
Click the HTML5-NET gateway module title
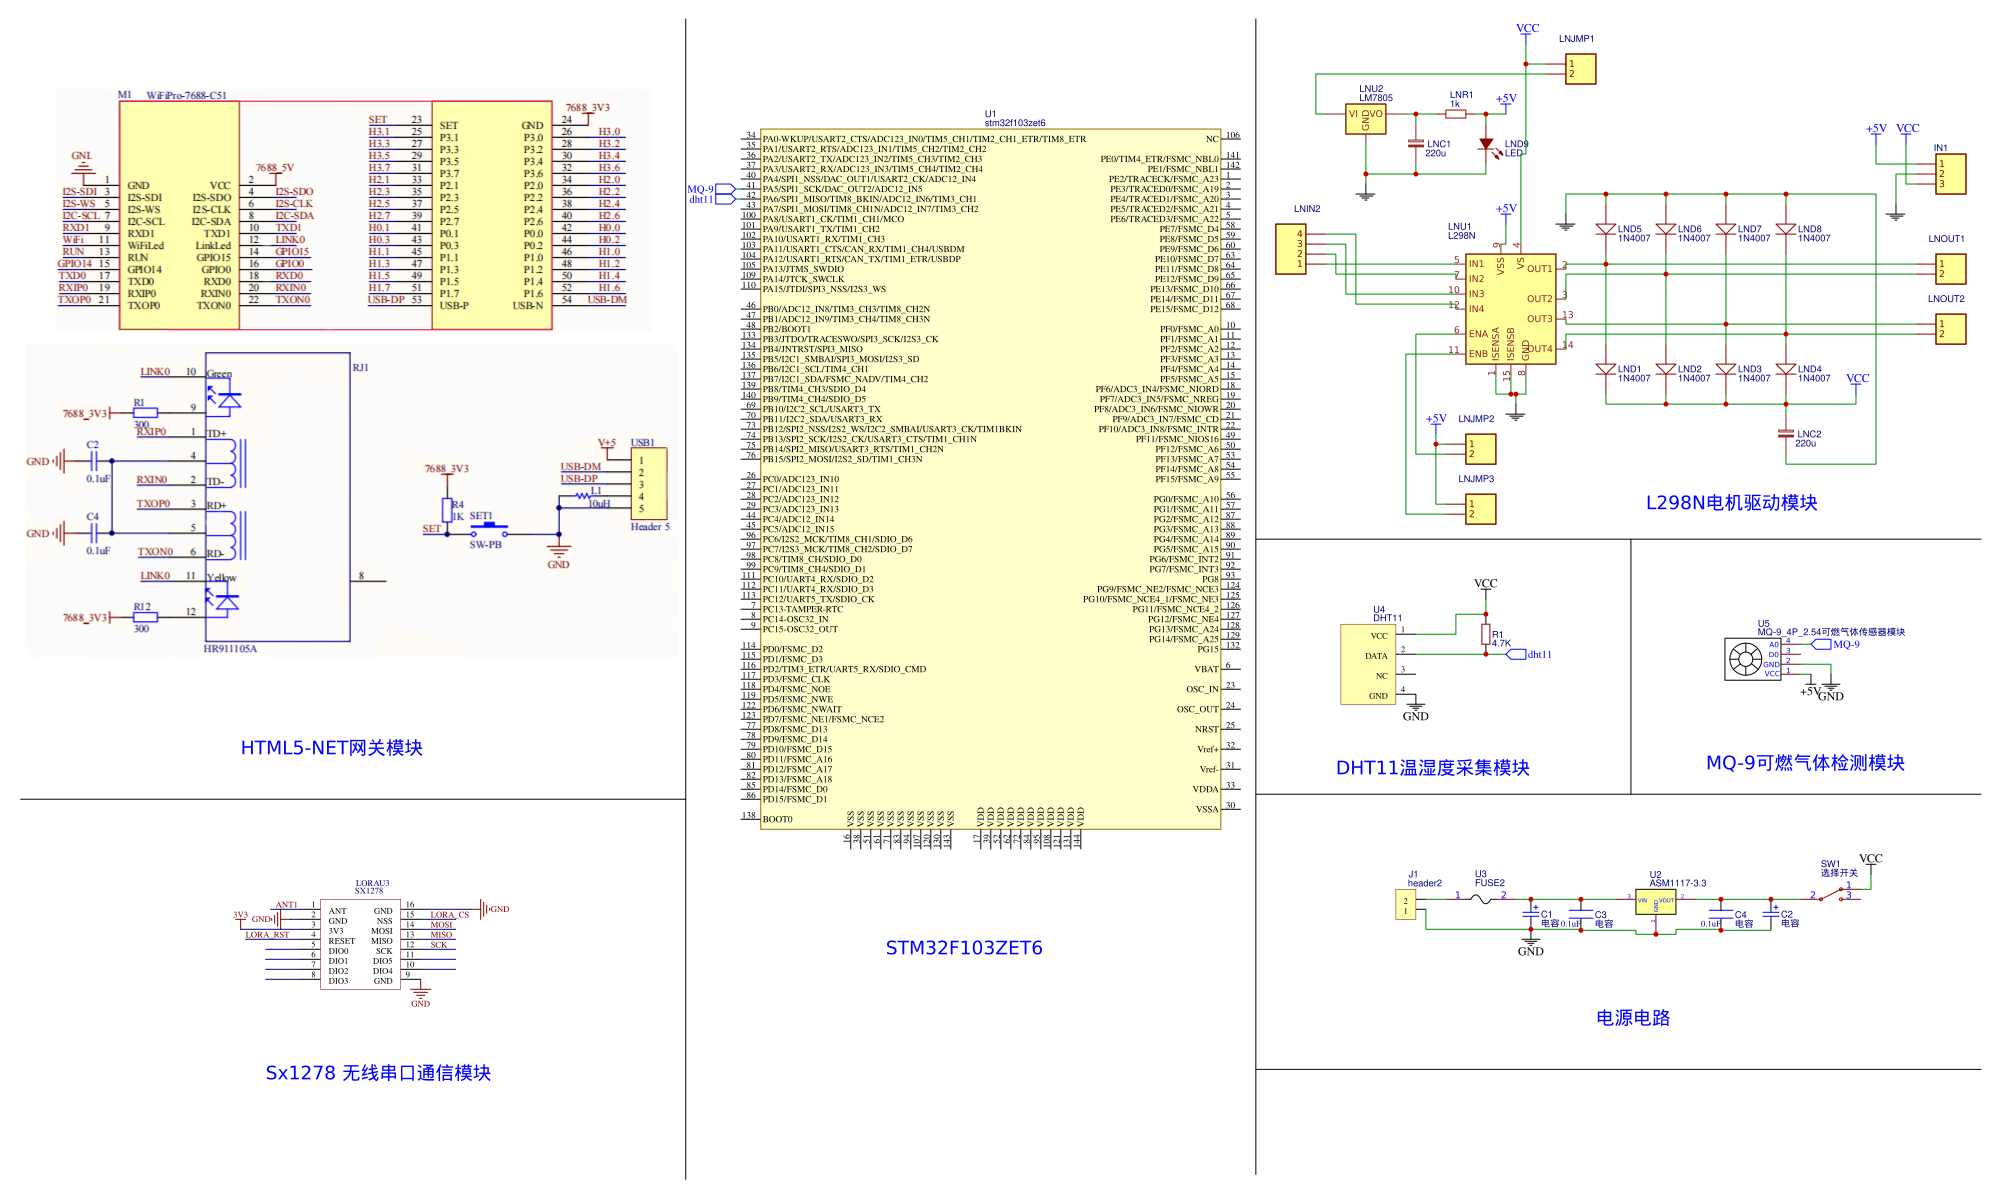331,748
